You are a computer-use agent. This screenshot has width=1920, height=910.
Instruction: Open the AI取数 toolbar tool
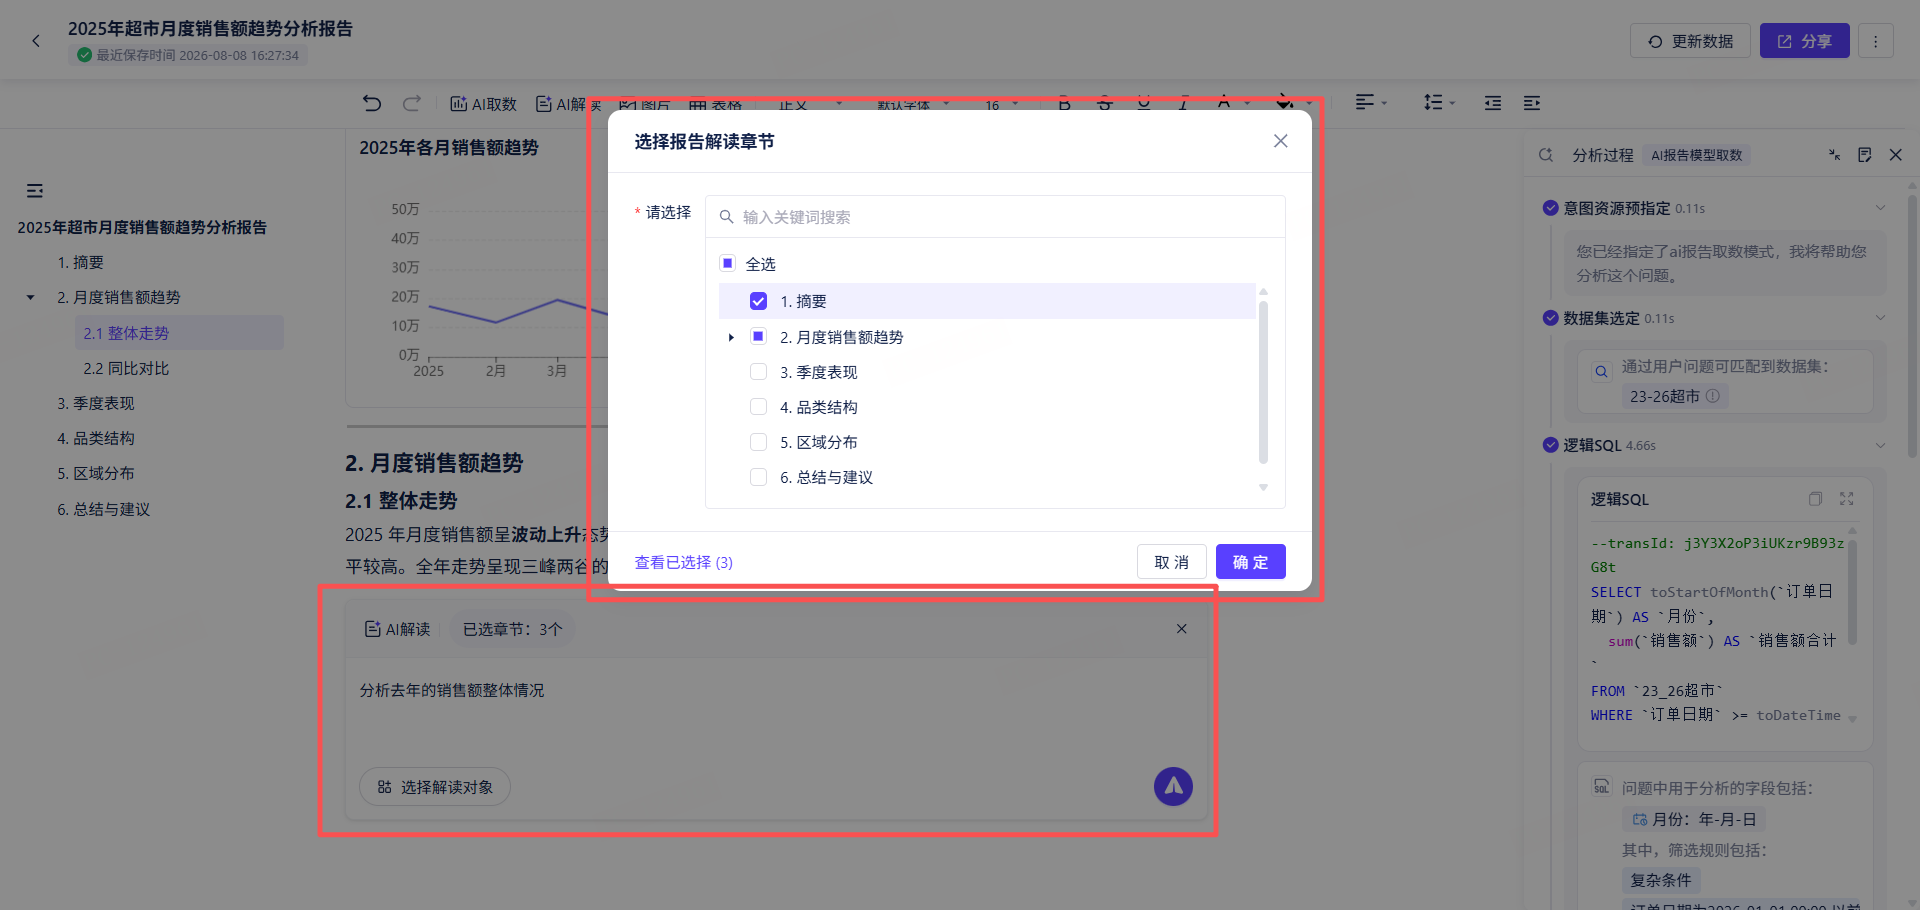click(483, 104)
